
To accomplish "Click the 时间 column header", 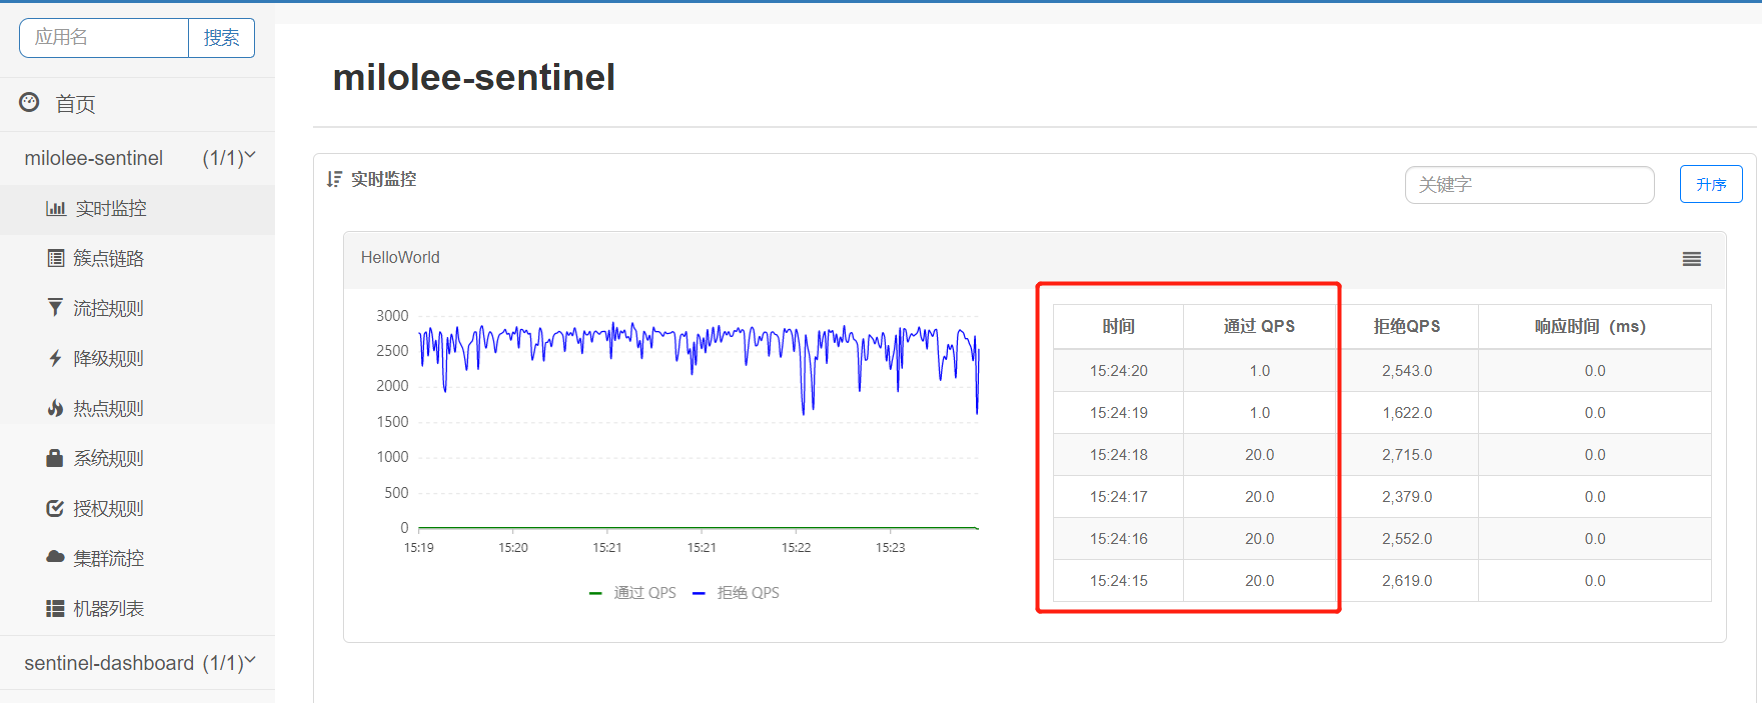I will [x=1119, y=326].
